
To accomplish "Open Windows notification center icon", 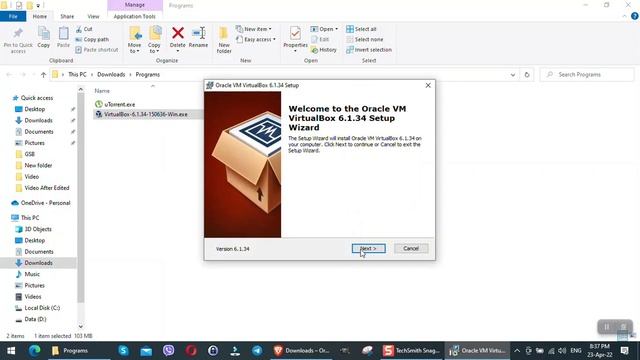I will click(624, 351).
